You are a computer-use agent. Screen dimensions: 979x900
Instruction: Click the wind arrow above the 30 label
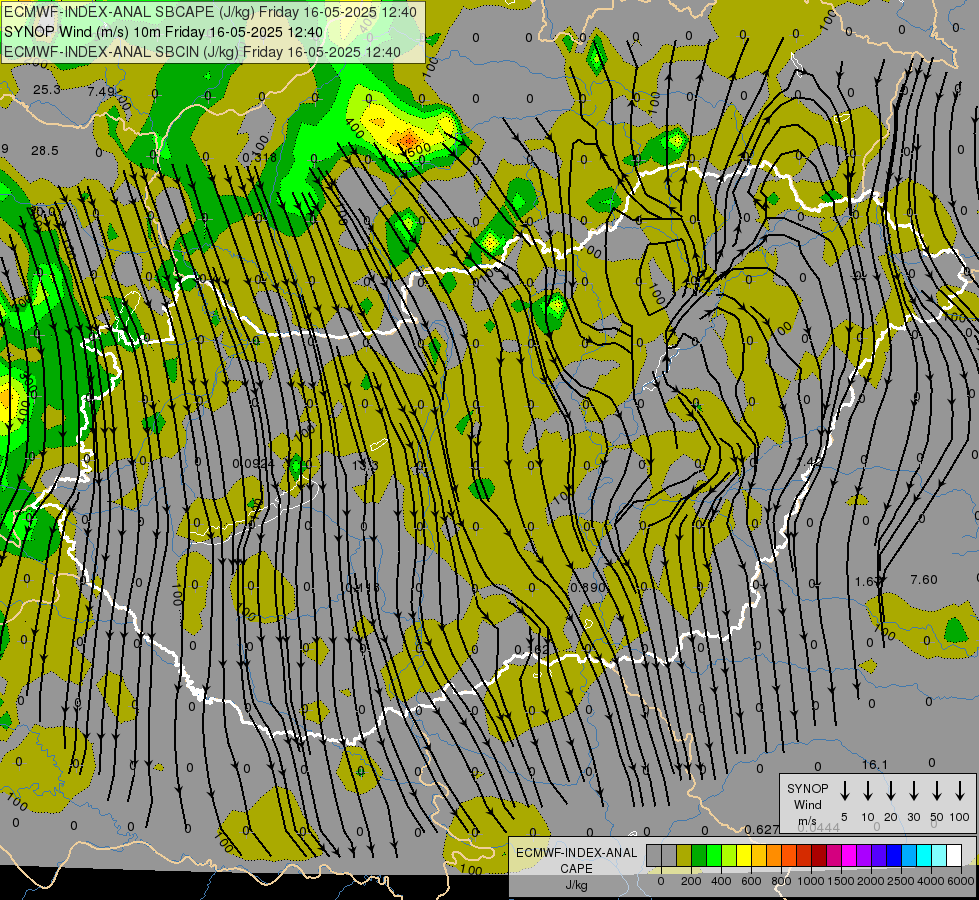(914, 791)
